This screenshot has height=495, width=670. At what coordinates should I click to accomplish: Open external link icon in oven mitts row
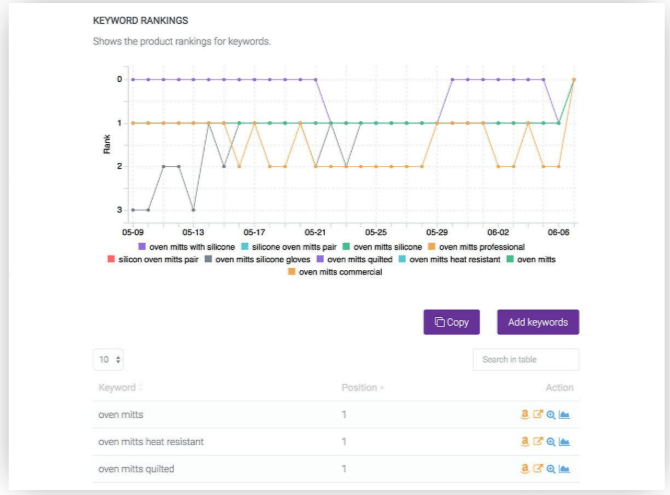[538, 414]
